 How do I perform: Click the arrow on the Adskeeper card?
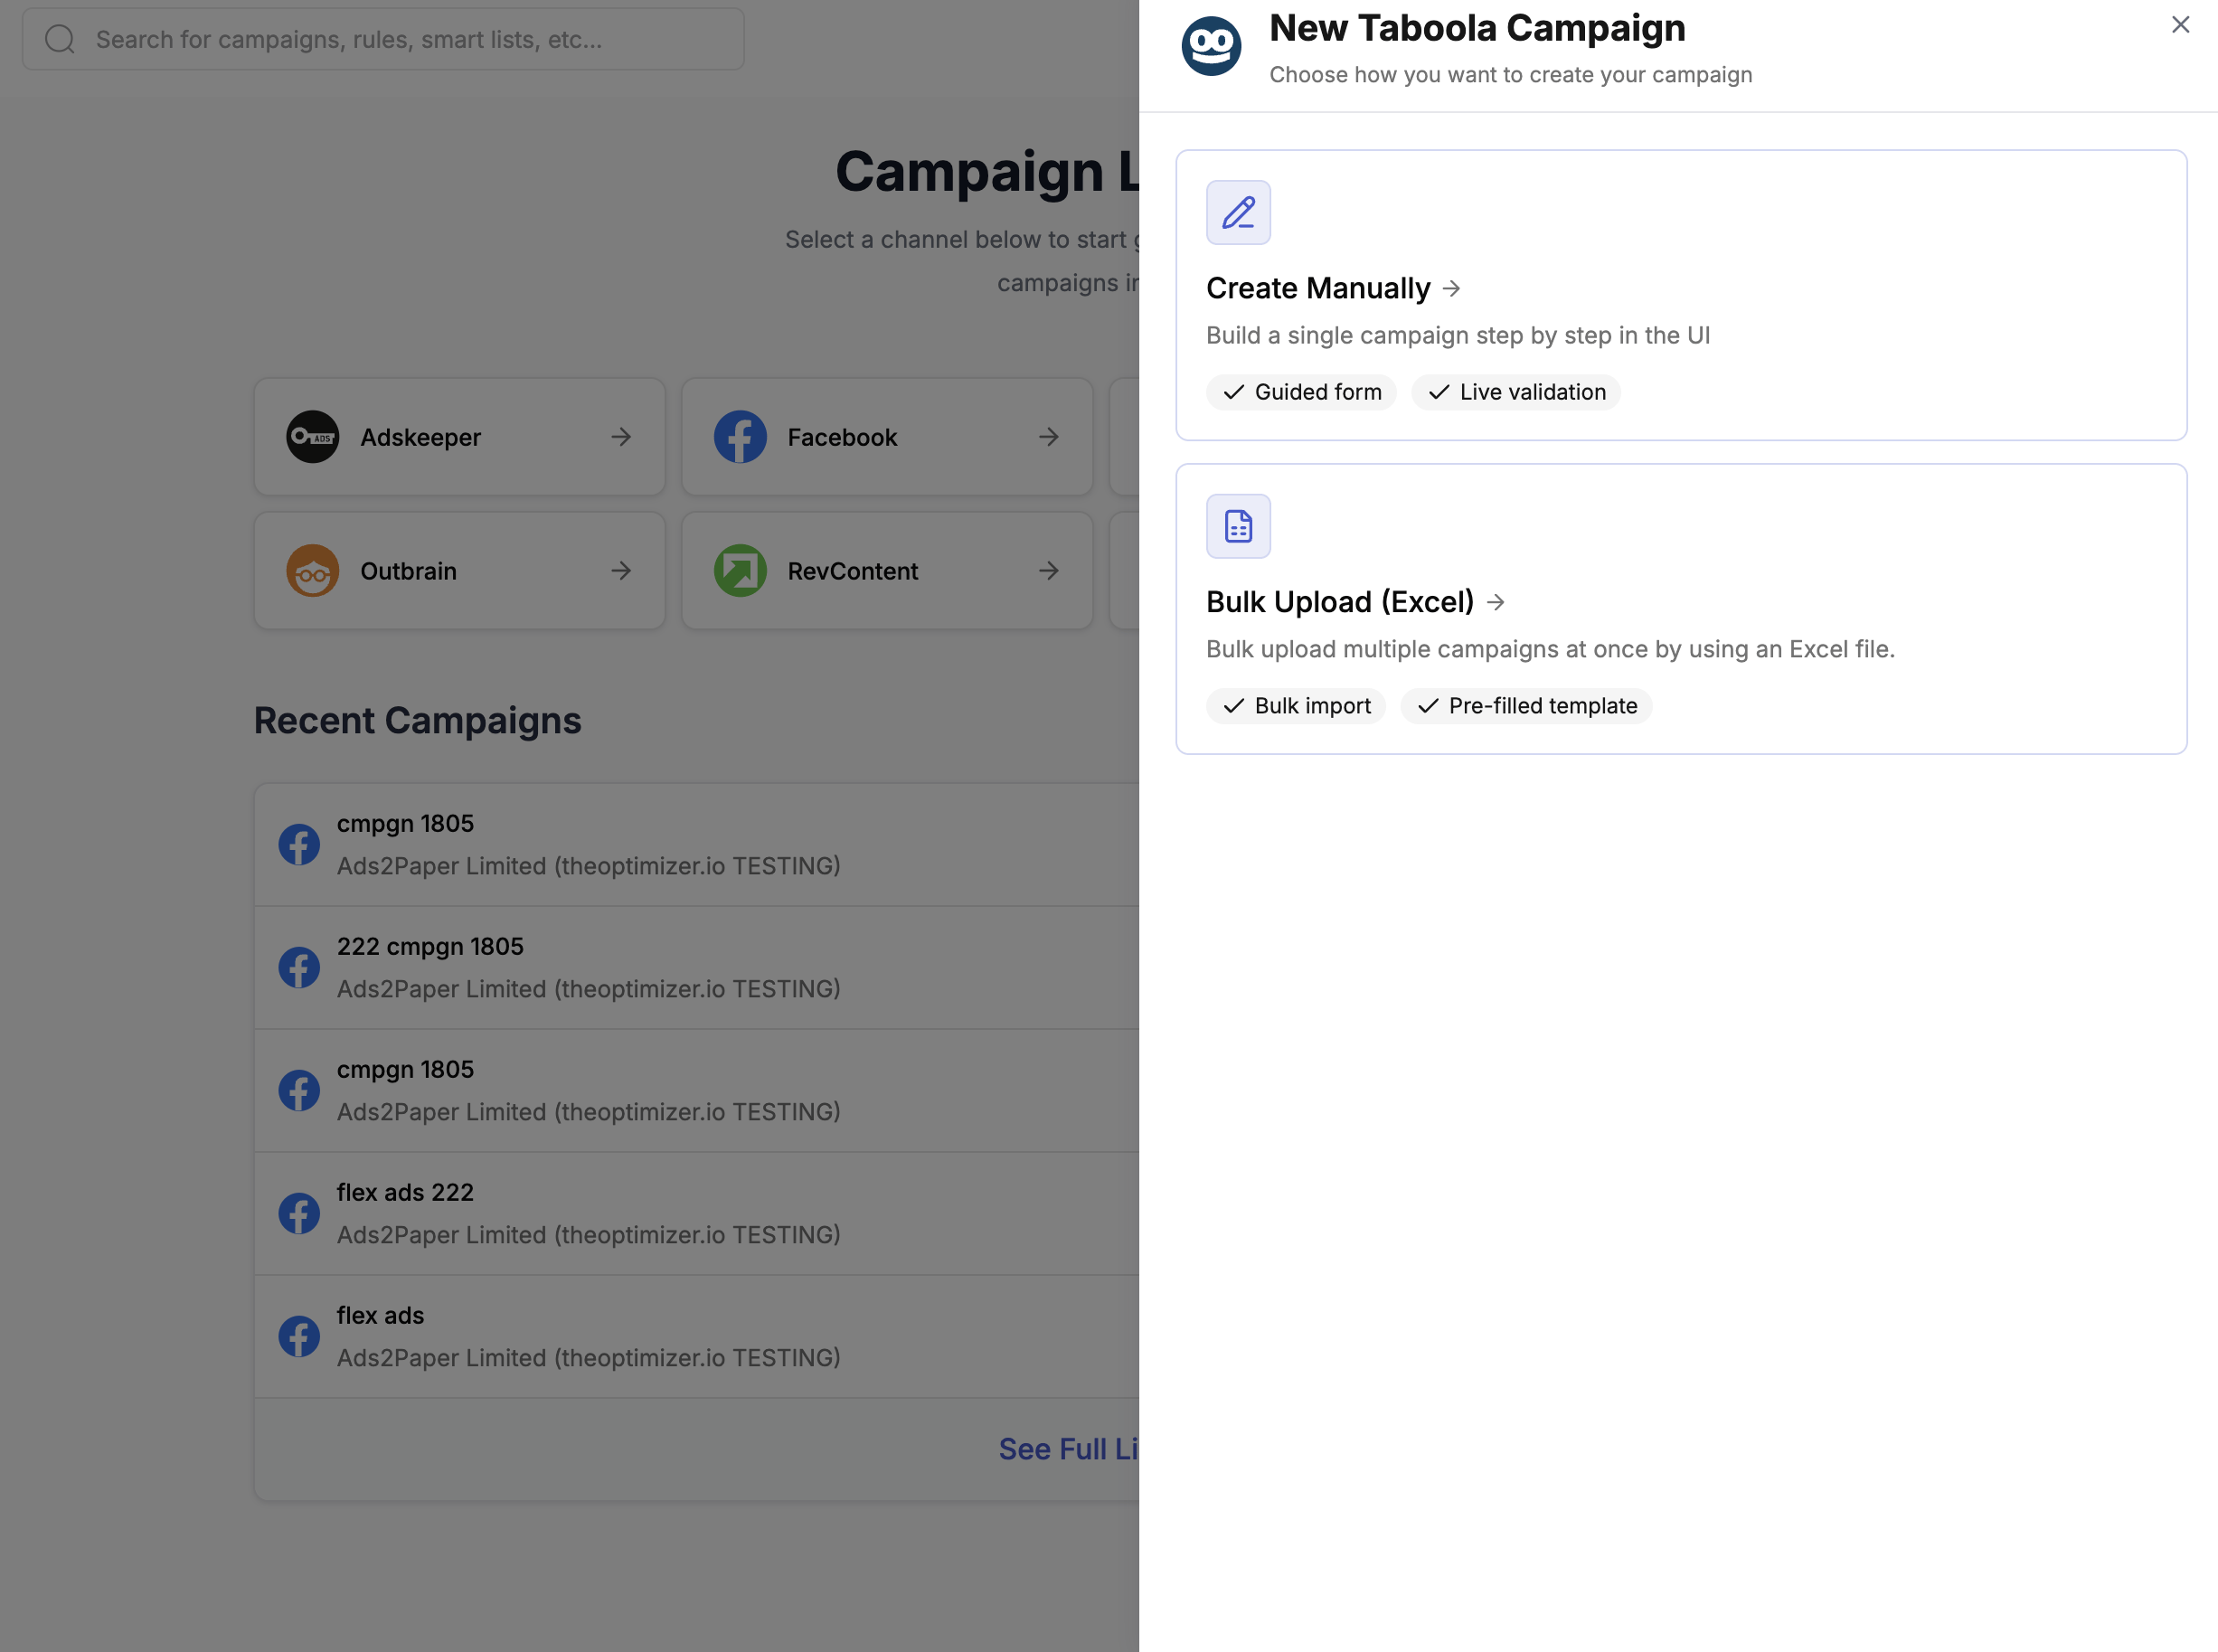tap(621, 437)
